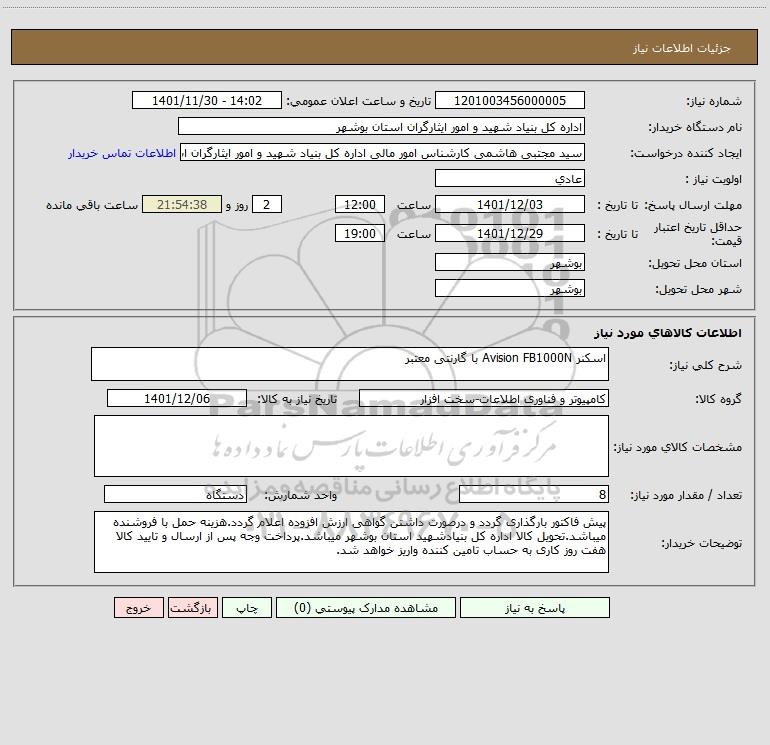Click the priority field showing عادی

(510, 178)
